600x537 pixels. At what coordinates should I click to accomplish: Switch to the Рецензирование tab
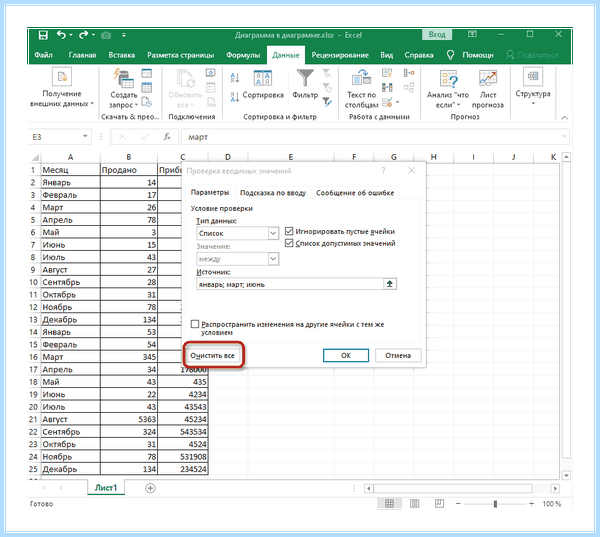point(340,55)
